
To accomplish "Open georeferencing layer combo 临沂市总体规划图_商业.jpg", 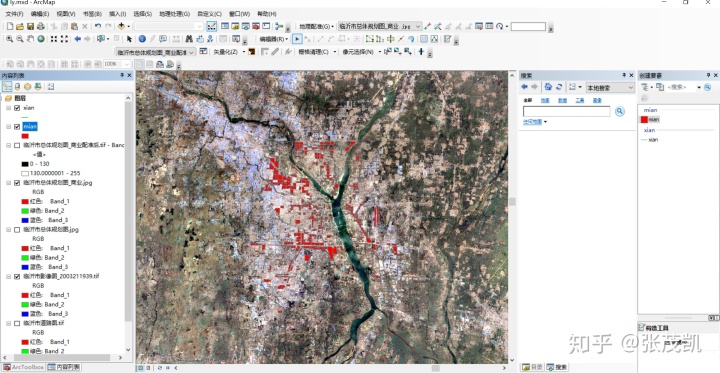I will pyautogui.click(x=380, y=26).
